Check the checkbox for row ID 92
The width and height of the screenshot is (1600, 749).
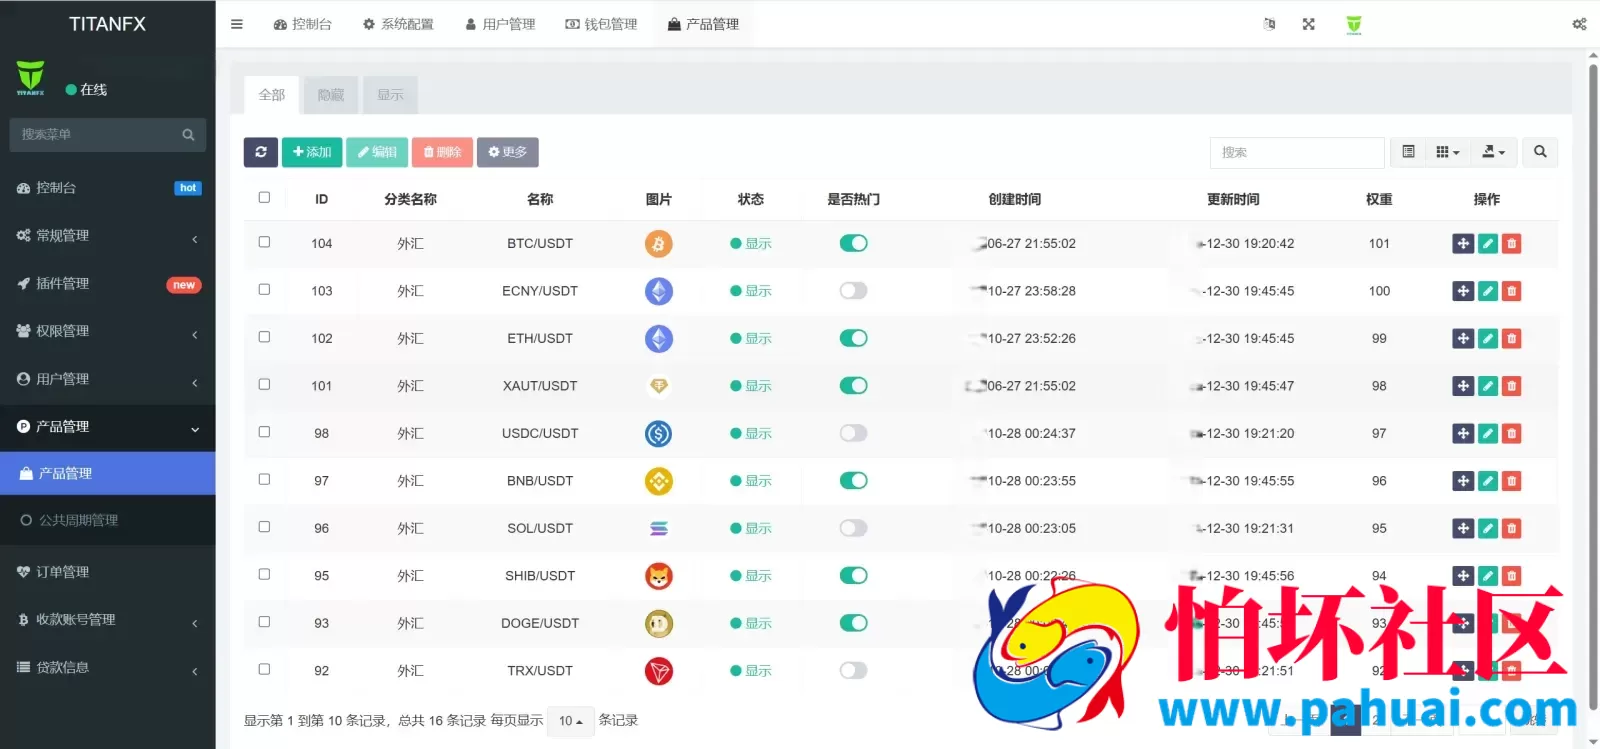tap(264, 669)
